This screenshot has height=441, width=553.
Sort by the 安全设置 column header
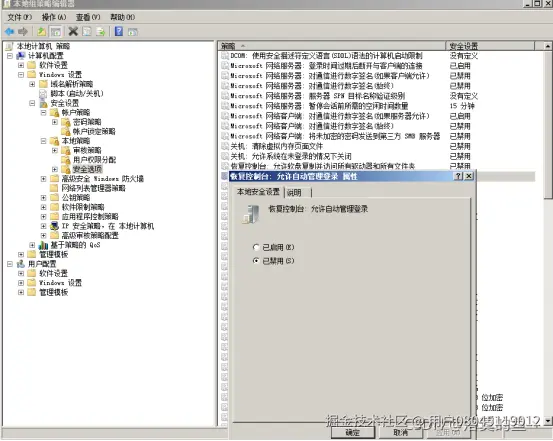pos(490,46)
